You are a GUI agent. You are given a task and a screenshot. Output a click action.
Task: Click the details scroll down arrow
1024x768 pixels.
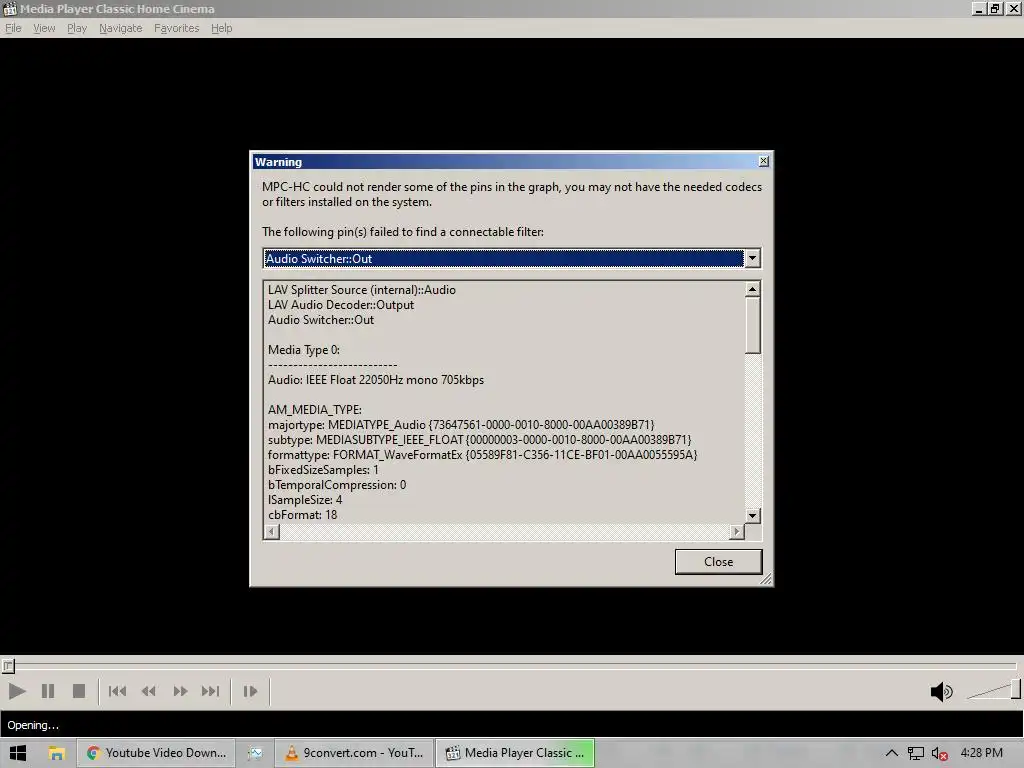point(752,515)
